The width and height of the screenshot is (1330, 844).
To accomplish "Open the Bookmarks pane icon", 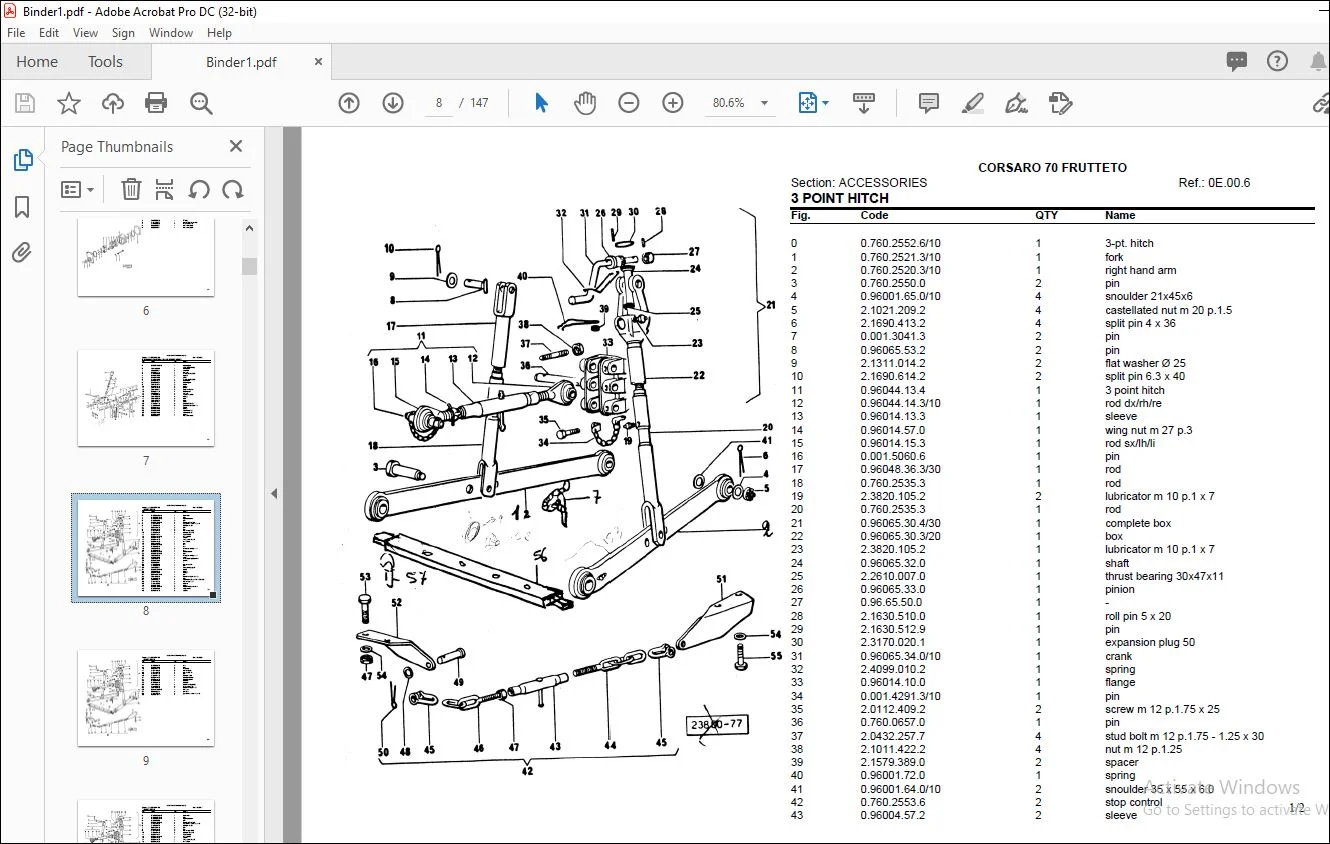I will (22, 207).
